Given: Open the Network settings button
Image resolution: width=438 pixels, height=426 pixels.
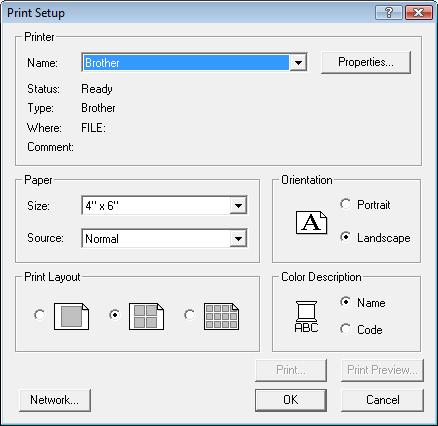Looking at the screenshot, I should (55, 400).
